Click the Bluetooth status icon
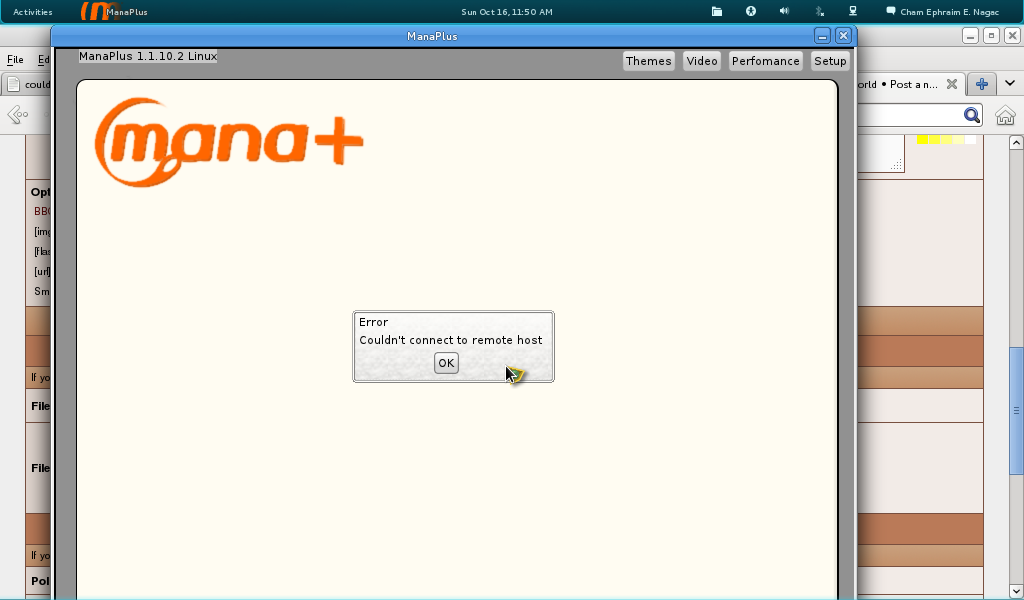 pyautogui.click(x=819, y=11)
